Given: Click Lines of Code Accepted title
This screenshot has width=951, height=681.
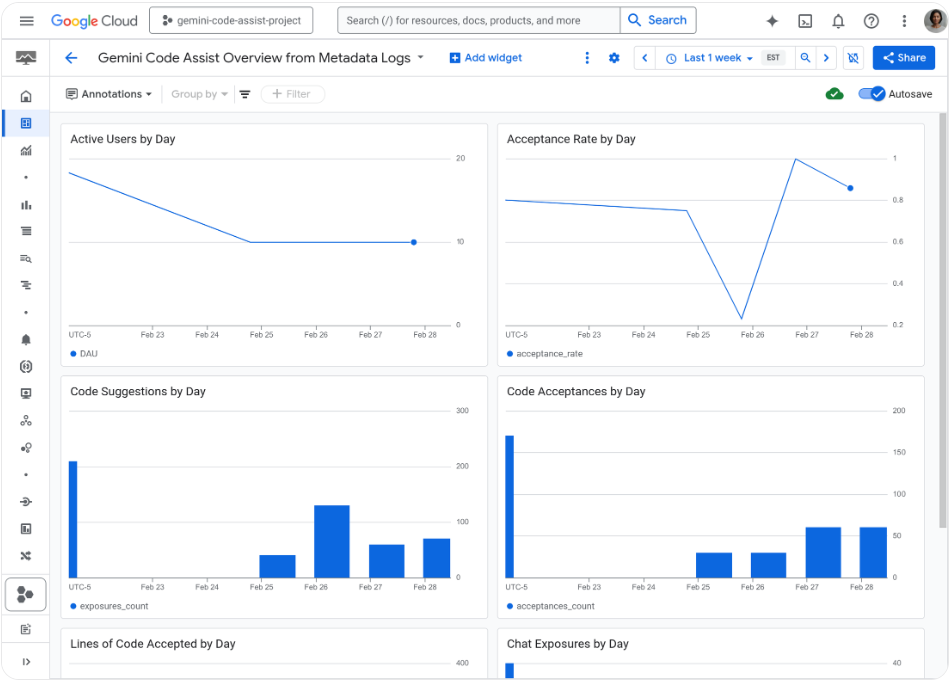Looking at the screenshot, I should pyautogui.click(x=152, y=643).
